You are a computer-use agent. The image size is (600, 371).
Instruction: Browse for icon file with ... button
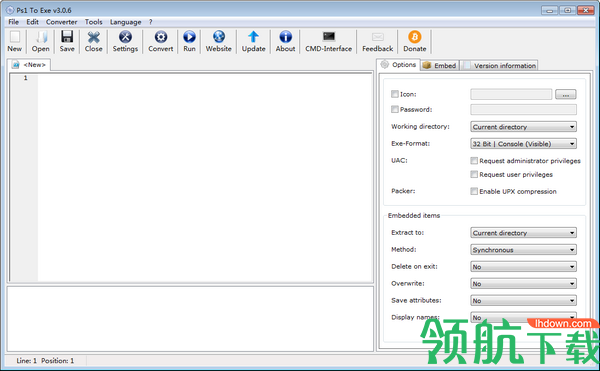[x=566, y=94]
